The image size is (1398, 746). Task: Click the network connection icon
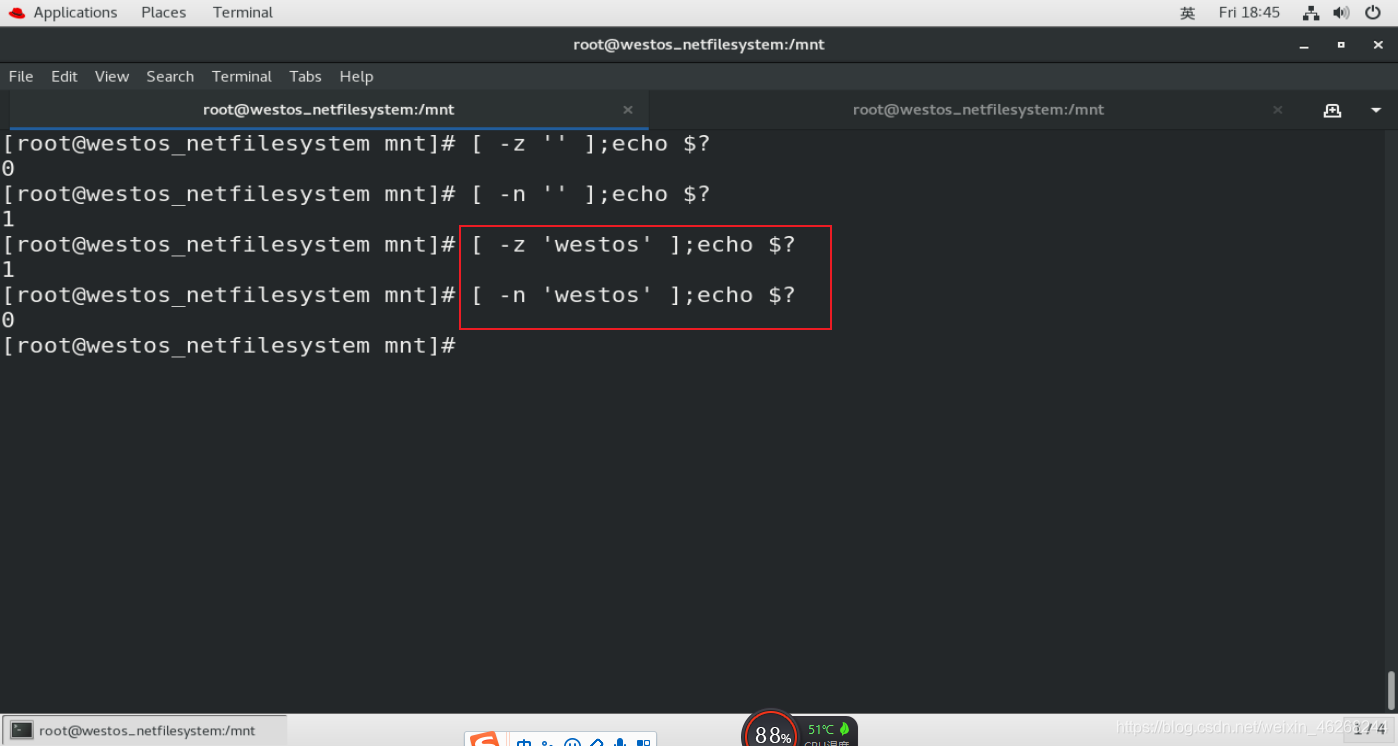(x=1311, y=13)
